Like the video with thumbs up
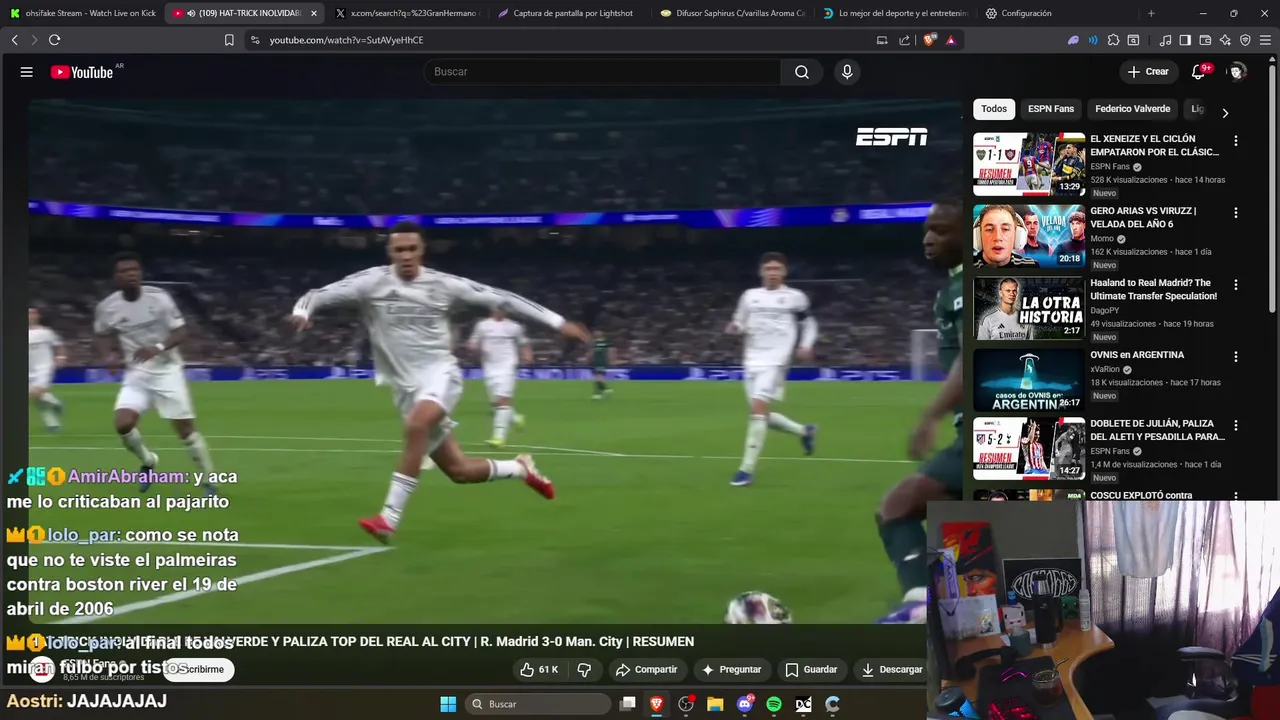The image size is (1280, 720). click(539, 669)
